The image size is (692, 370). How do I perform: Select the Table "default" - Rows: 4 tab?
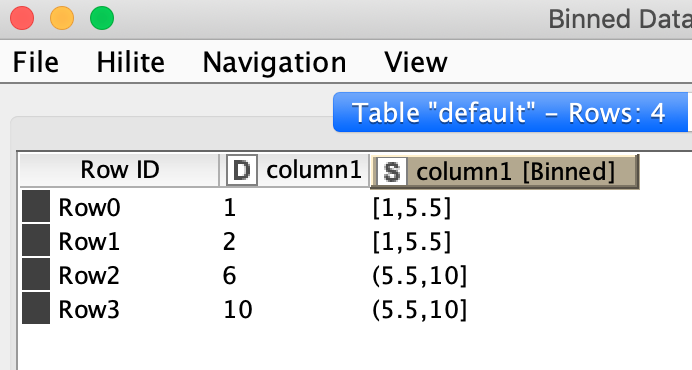tap(510, 113)
